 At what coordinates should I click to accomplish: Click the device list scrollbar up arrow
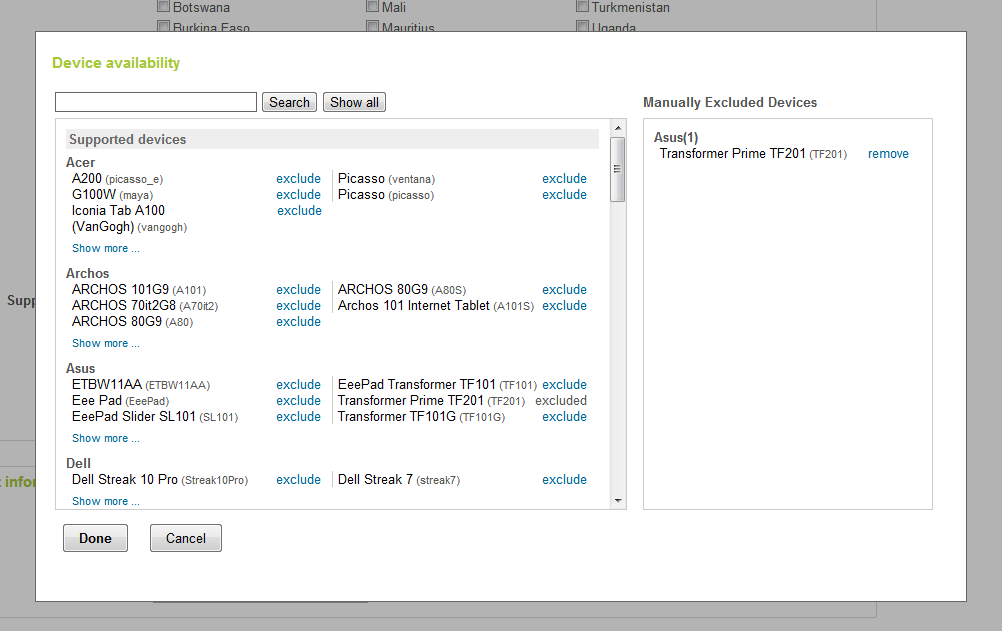(x=618, y=128)
